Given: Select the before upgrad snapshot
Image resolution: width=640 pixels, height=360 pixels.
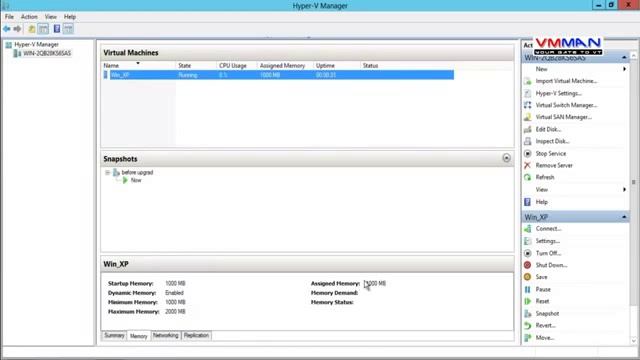Looking at the screenshot, I should click(x=137, y=173).
